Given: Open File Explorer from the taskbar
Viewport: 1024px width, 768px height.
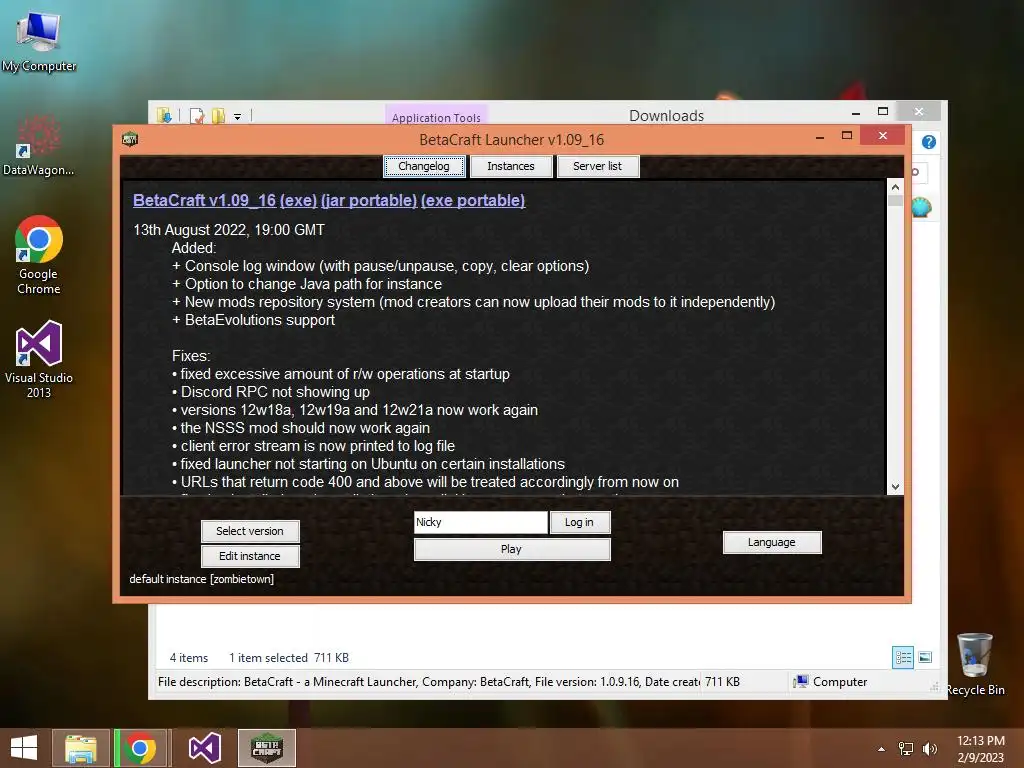Looking at the screenshot, I should 80,748.
